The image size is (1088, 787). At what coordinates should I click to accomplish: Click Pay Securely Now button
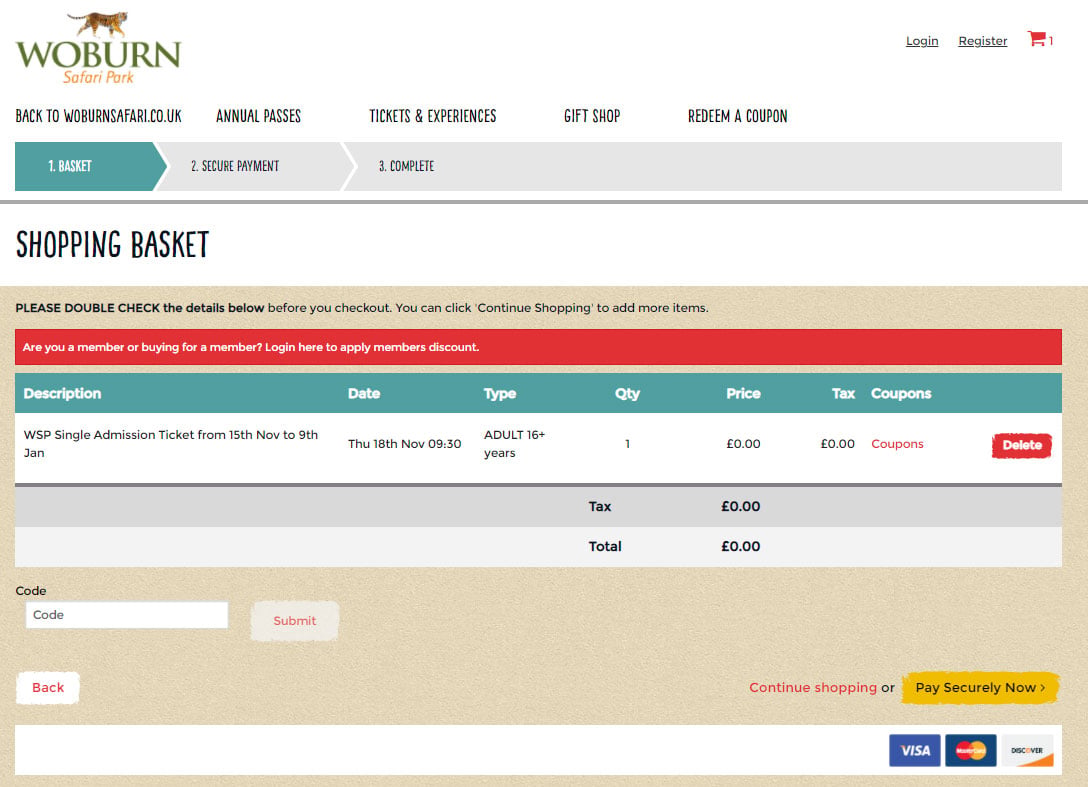[980, 687]
